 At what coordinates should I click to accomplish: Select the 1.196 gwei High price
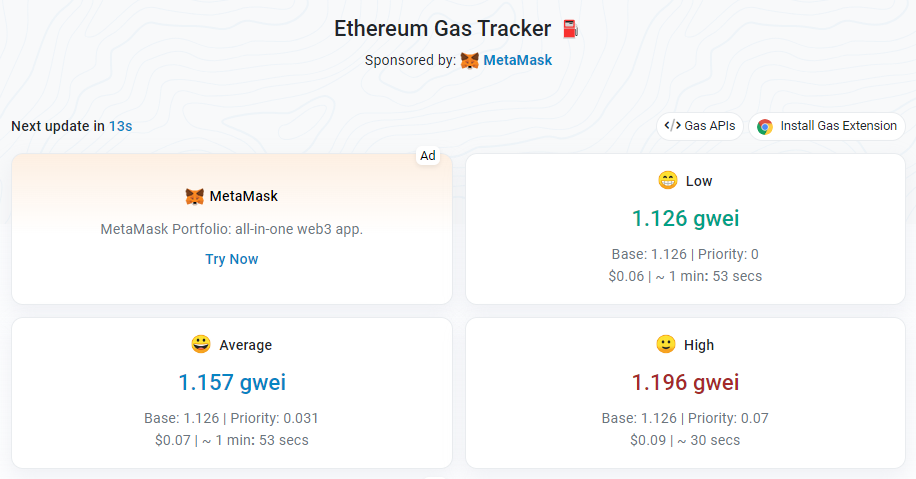click(685, 382)
